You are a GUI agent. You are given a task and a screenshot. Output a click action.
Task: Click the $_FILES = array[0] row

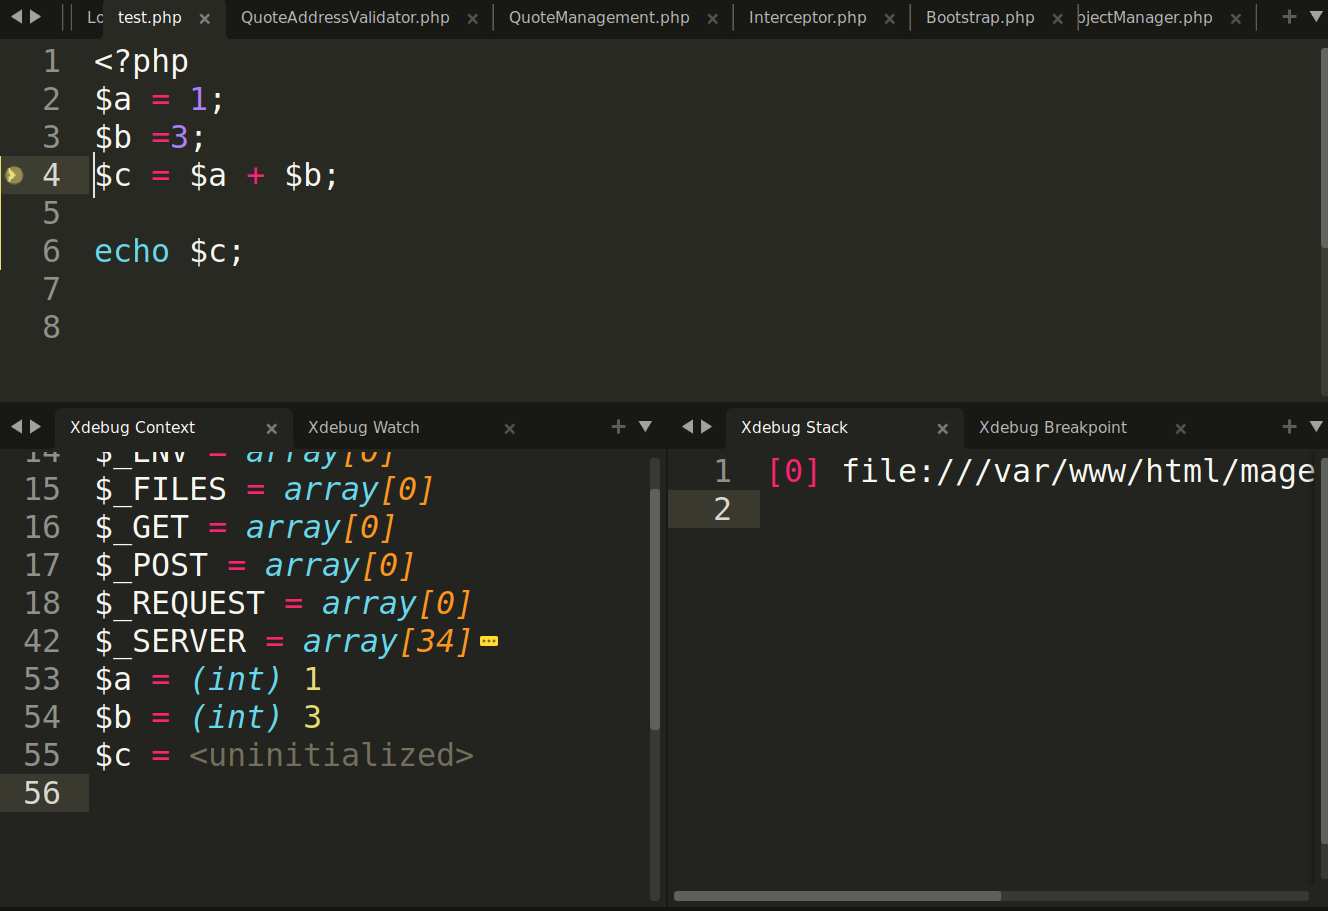point(263,489)
